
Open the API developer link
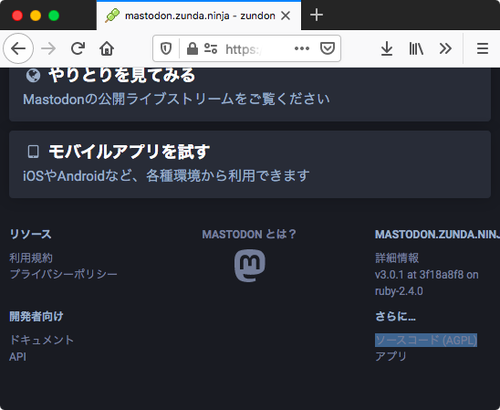[18, 357]
